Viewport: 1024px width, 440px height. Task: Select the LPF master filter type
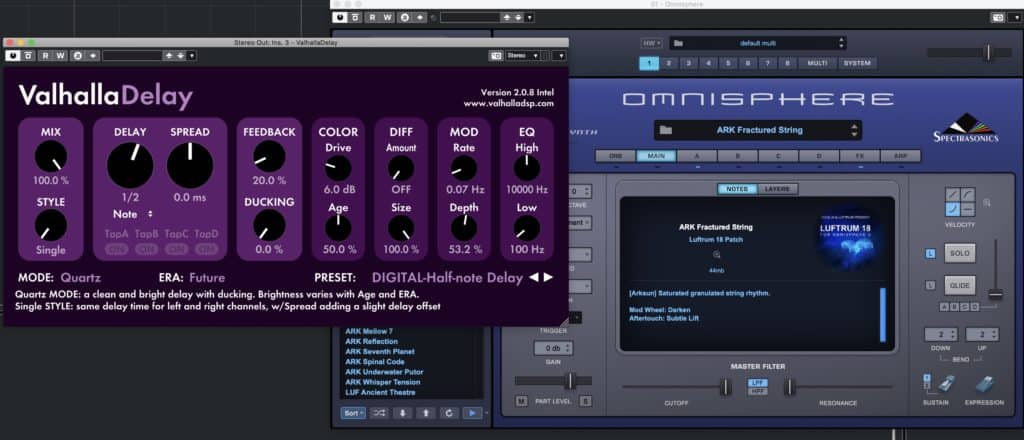(758, 383)
